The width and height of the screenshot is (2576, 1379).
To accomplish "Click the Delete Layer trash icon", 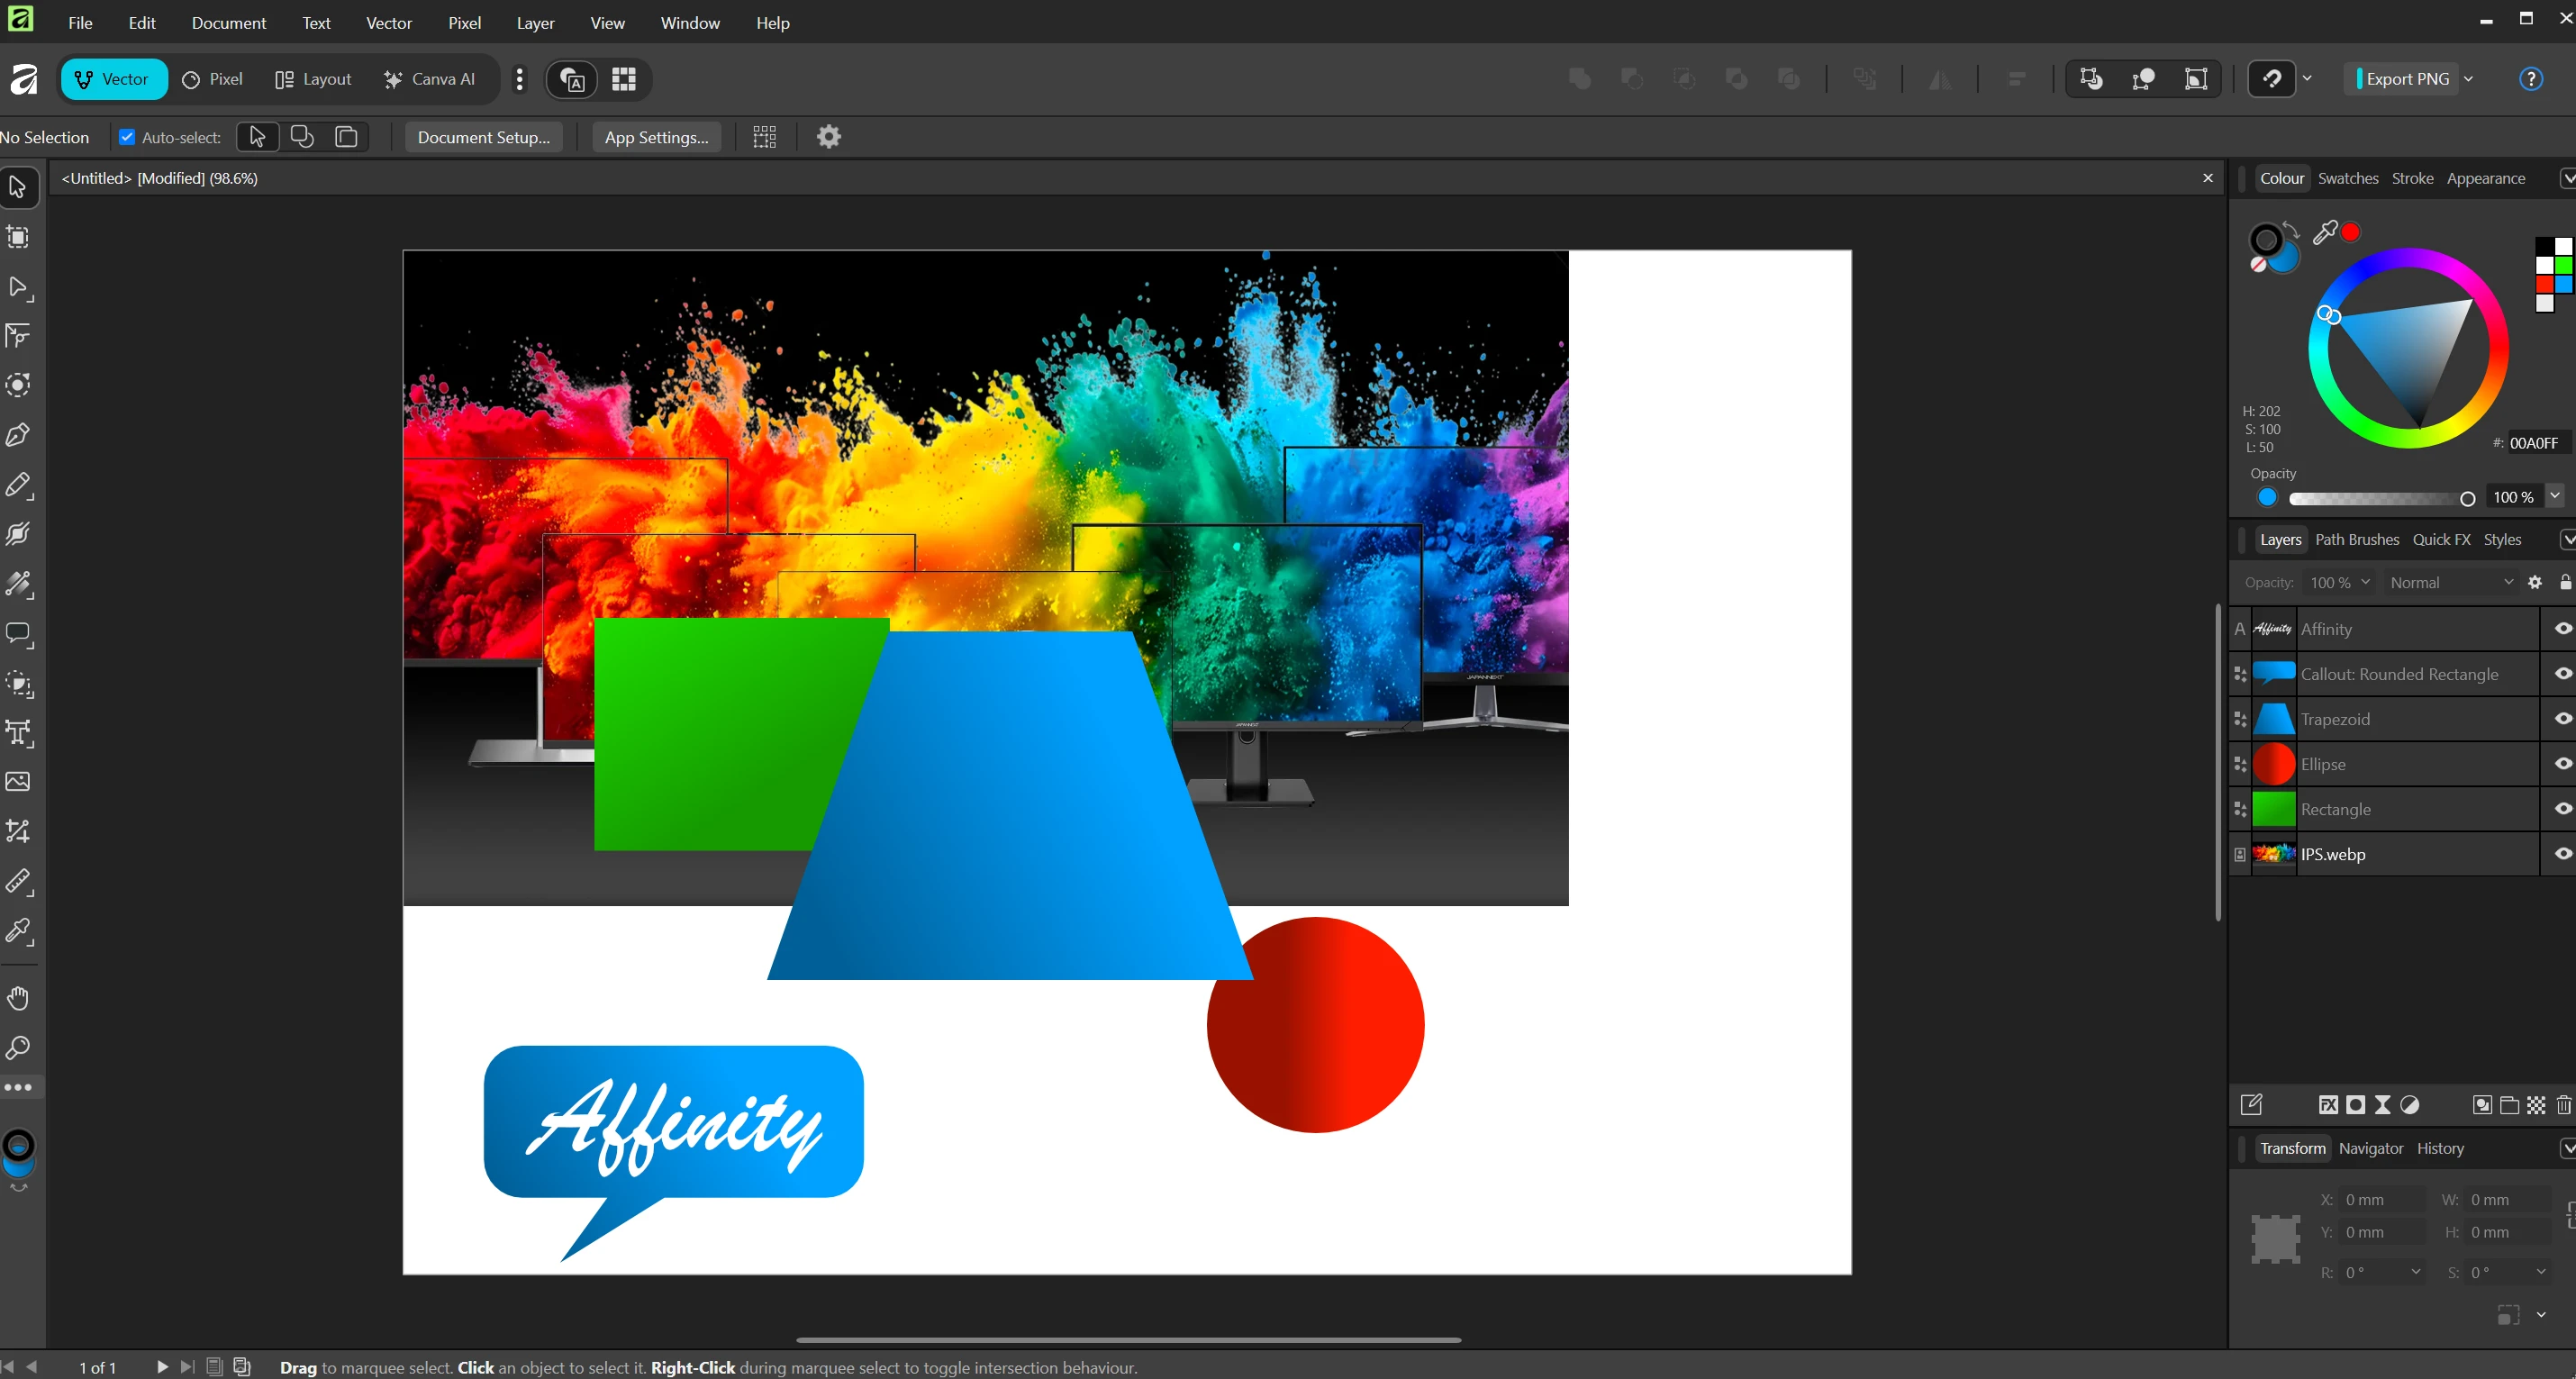I will pos(2563,1105).
